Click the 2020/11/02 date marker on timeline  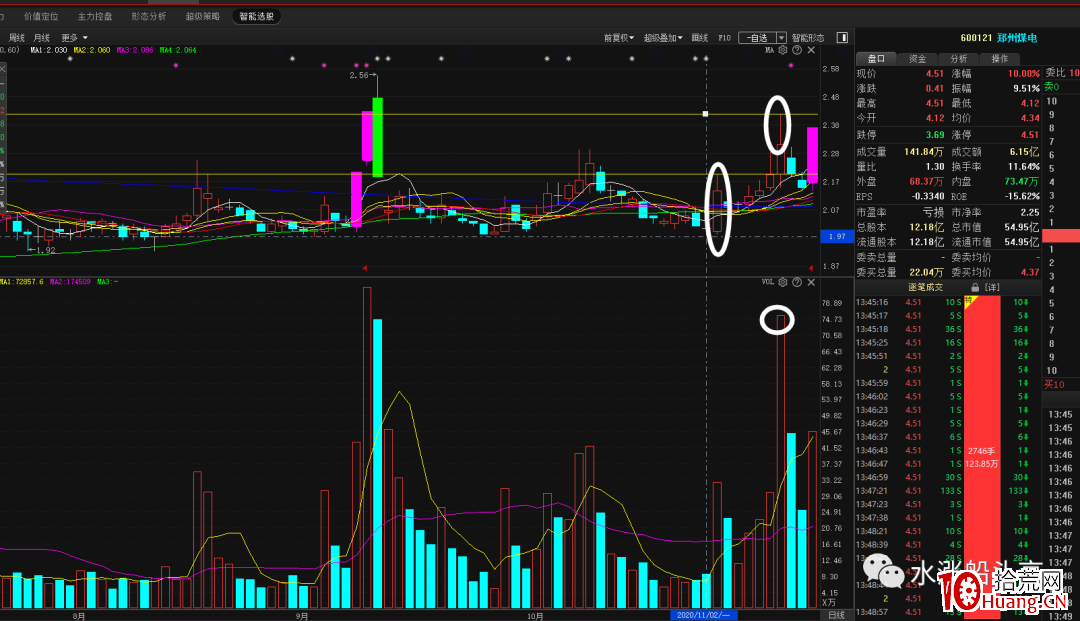[703, 615]
